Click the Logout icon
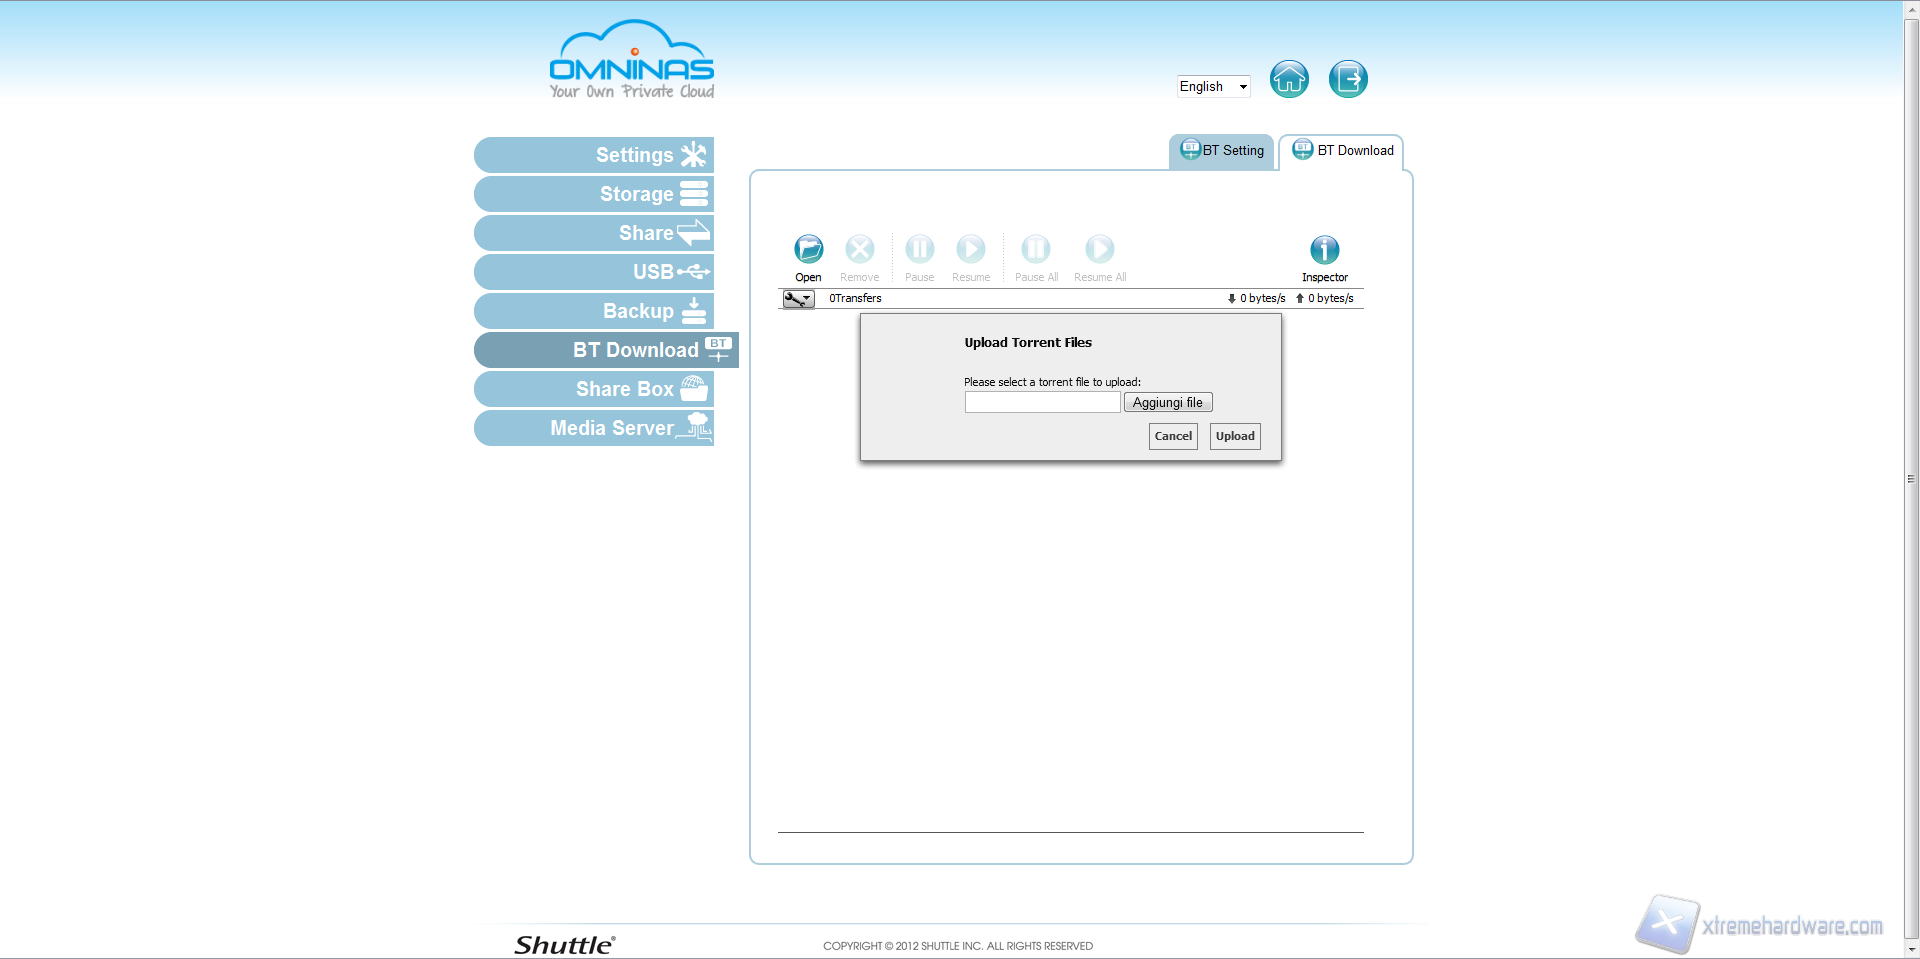Image resolution: width=1920 pixels, height=959 pixels. pos(1348,79)
